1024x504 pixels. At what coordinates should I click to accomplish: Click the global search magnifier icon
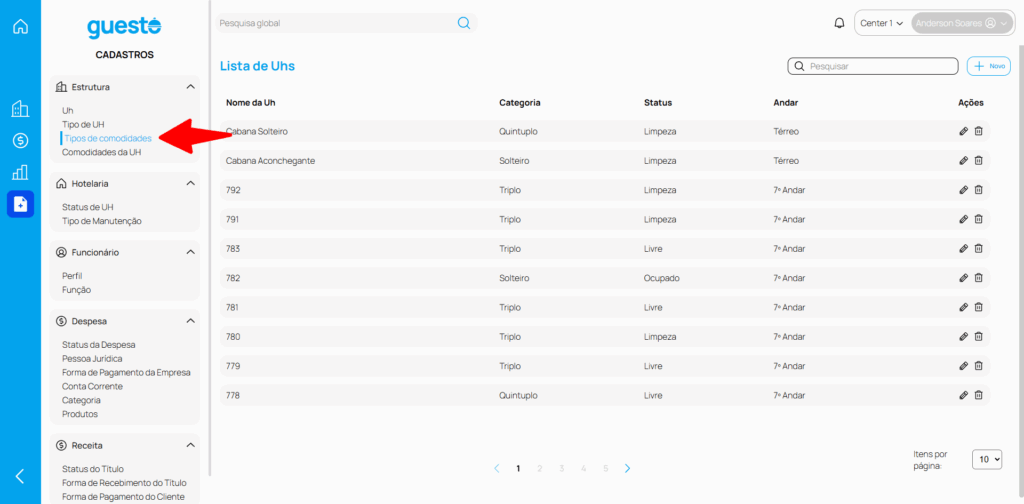(464, 23)
